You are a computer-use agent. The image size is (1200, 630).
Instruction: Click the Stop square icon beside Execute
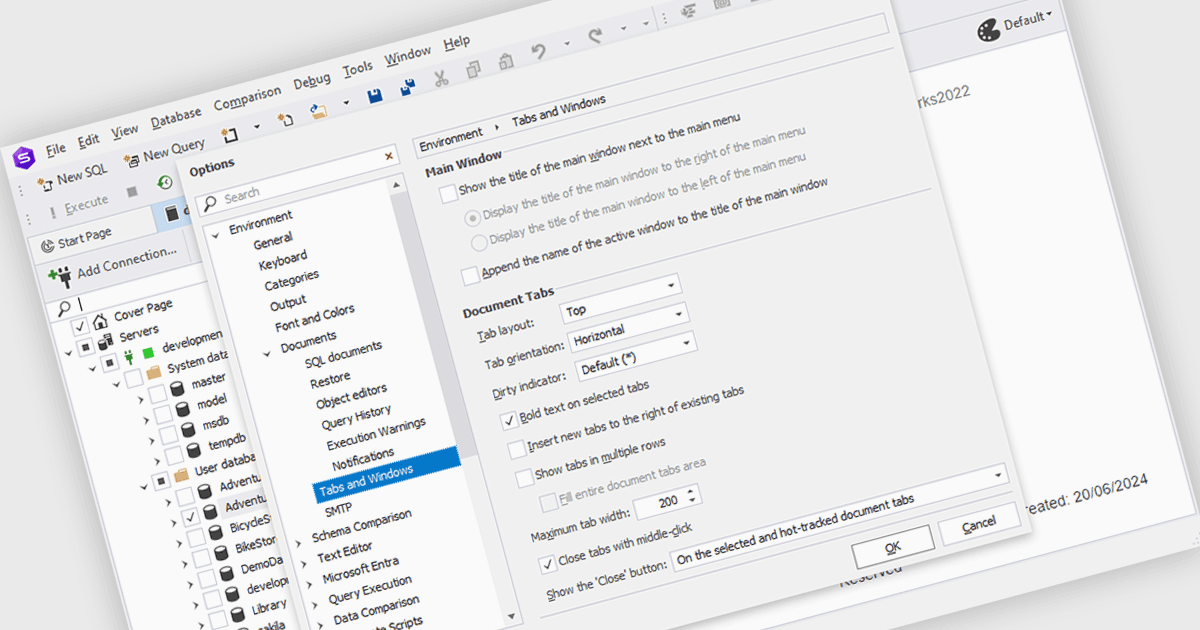(x=132, y=192)
